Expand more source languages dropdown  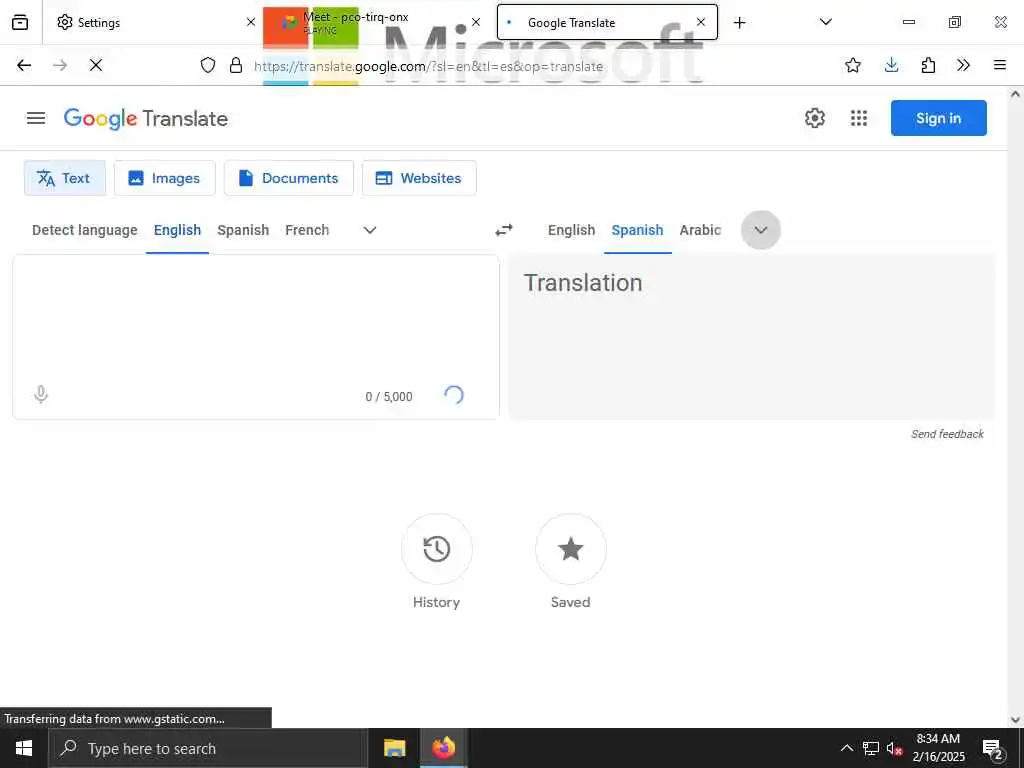pos(370,230)
